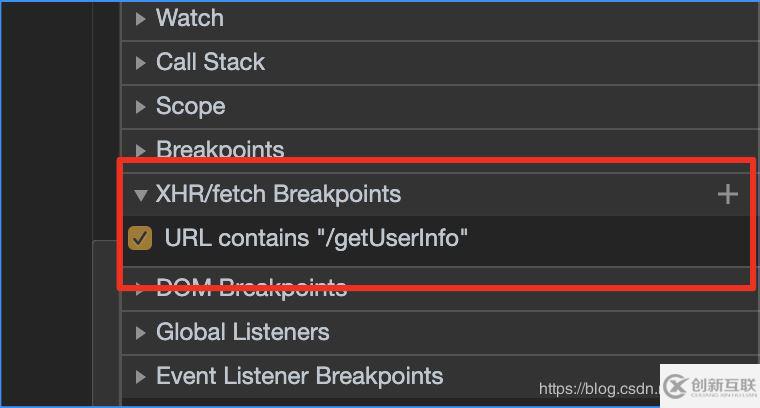Click the plus icon to add XHR breakpoint
760x408 pixels.
[727, 194]
